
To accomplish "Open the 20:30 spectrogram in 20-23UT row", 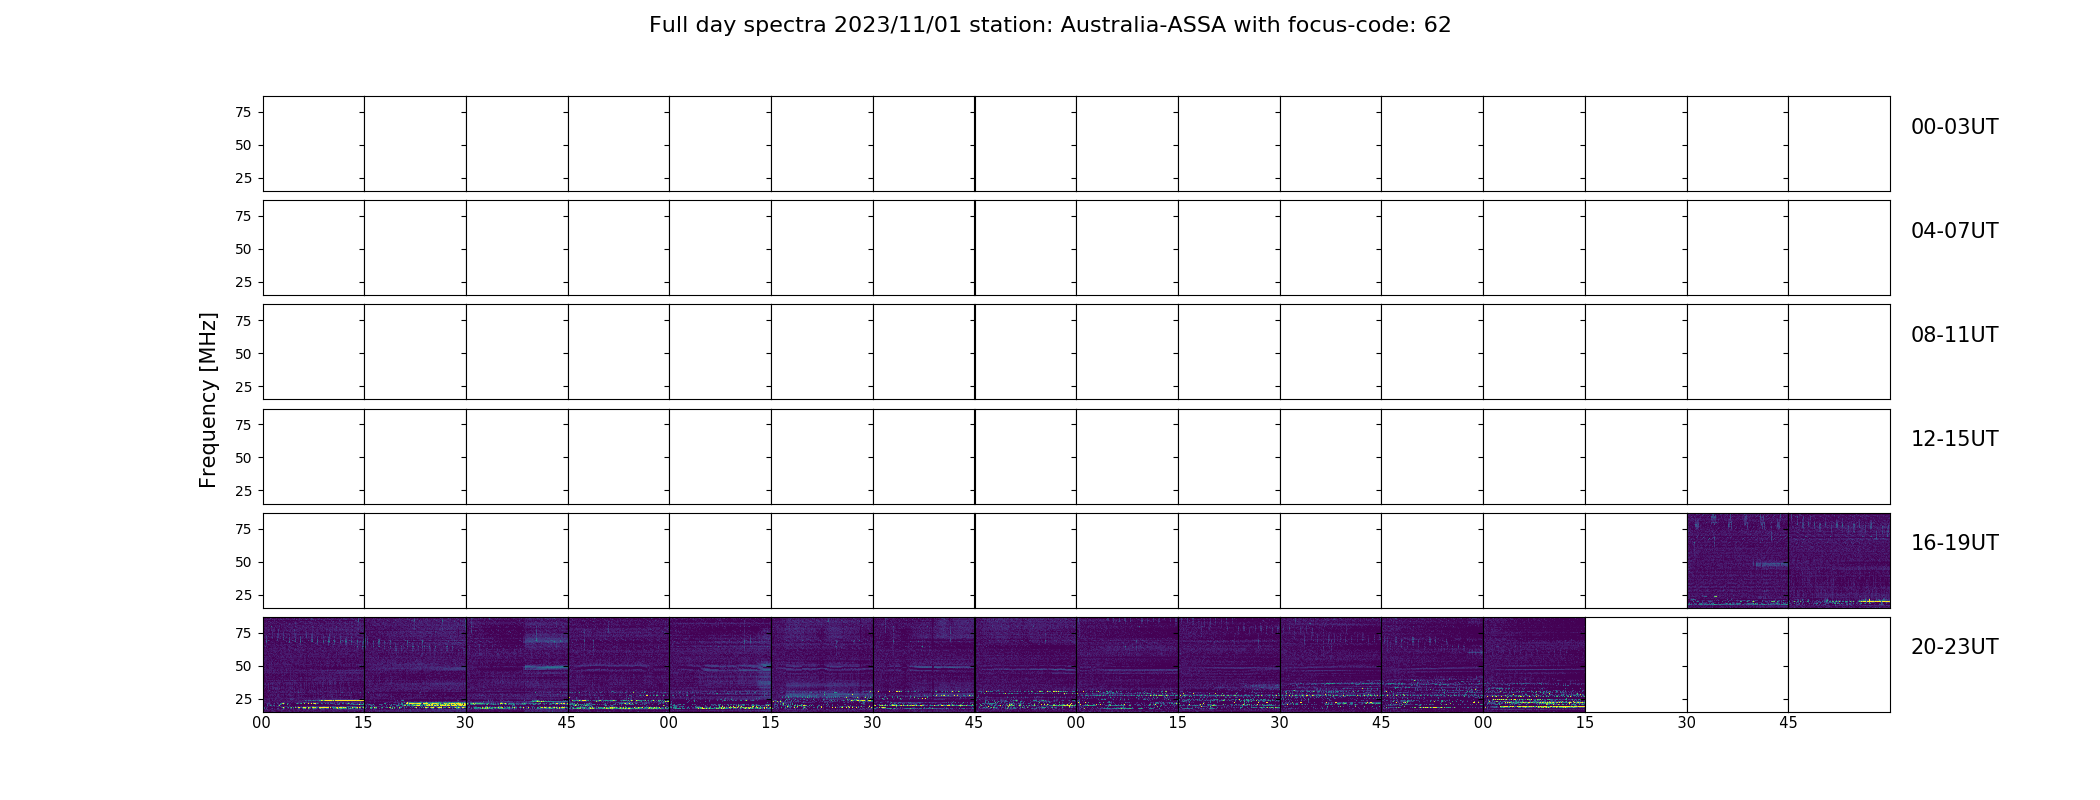I will point(517,665).
